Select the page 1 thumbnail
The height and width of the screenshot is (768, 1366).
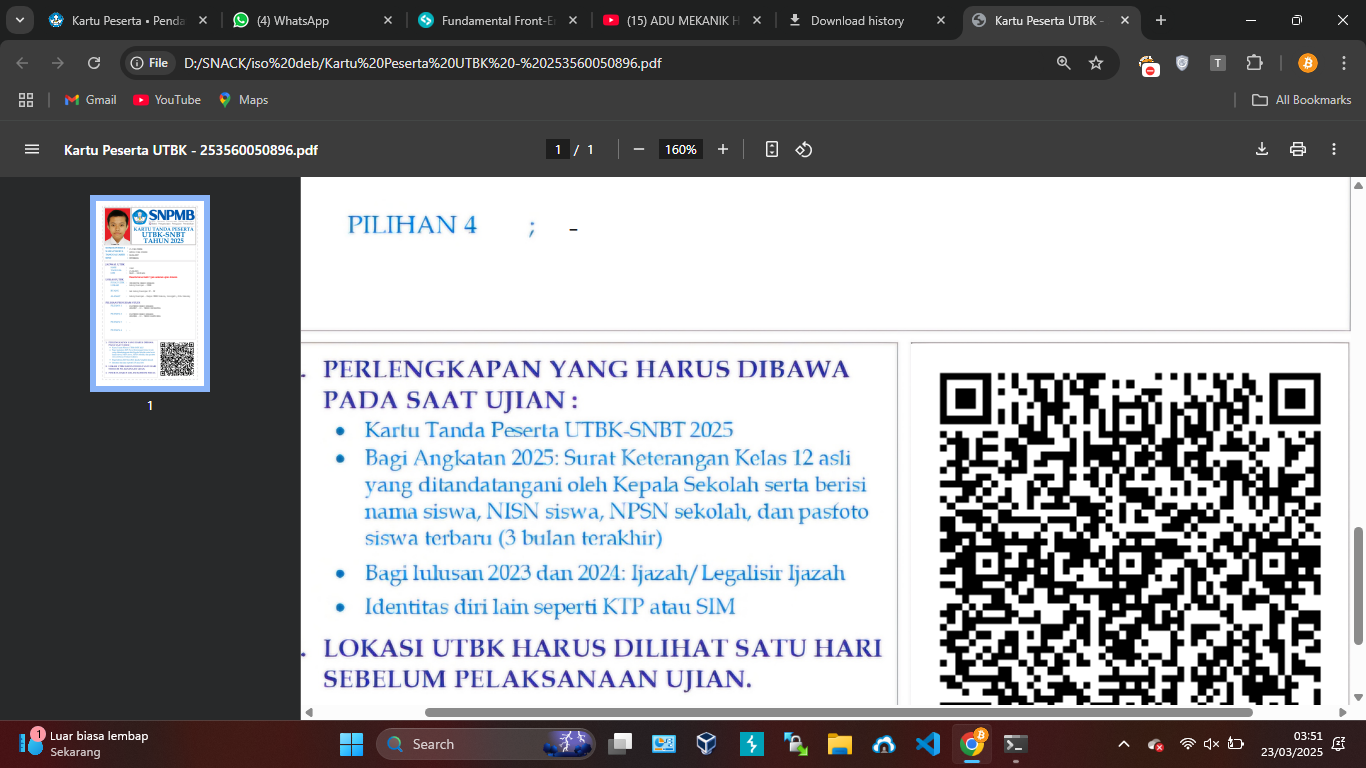pyautogui.click(x=150, y=293)
